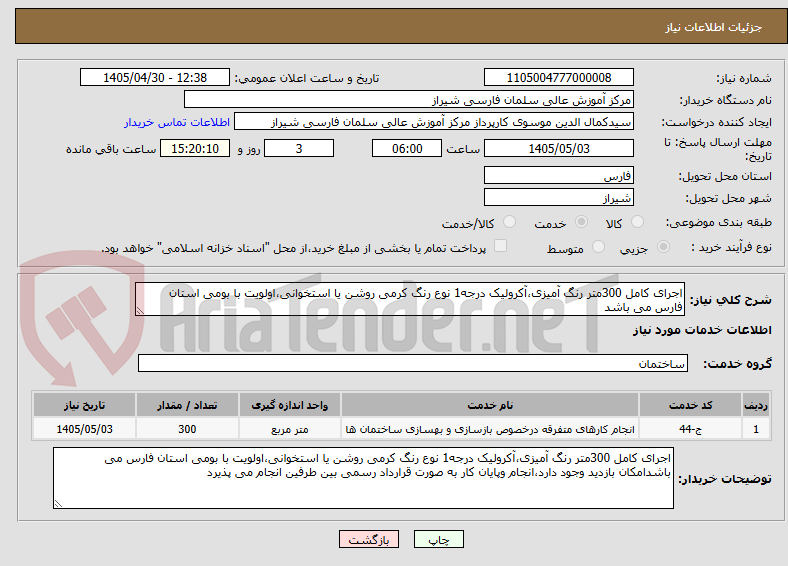Select the جزیی purchase type radio
The height and width of the screenshot is (566, 788).
663,247
